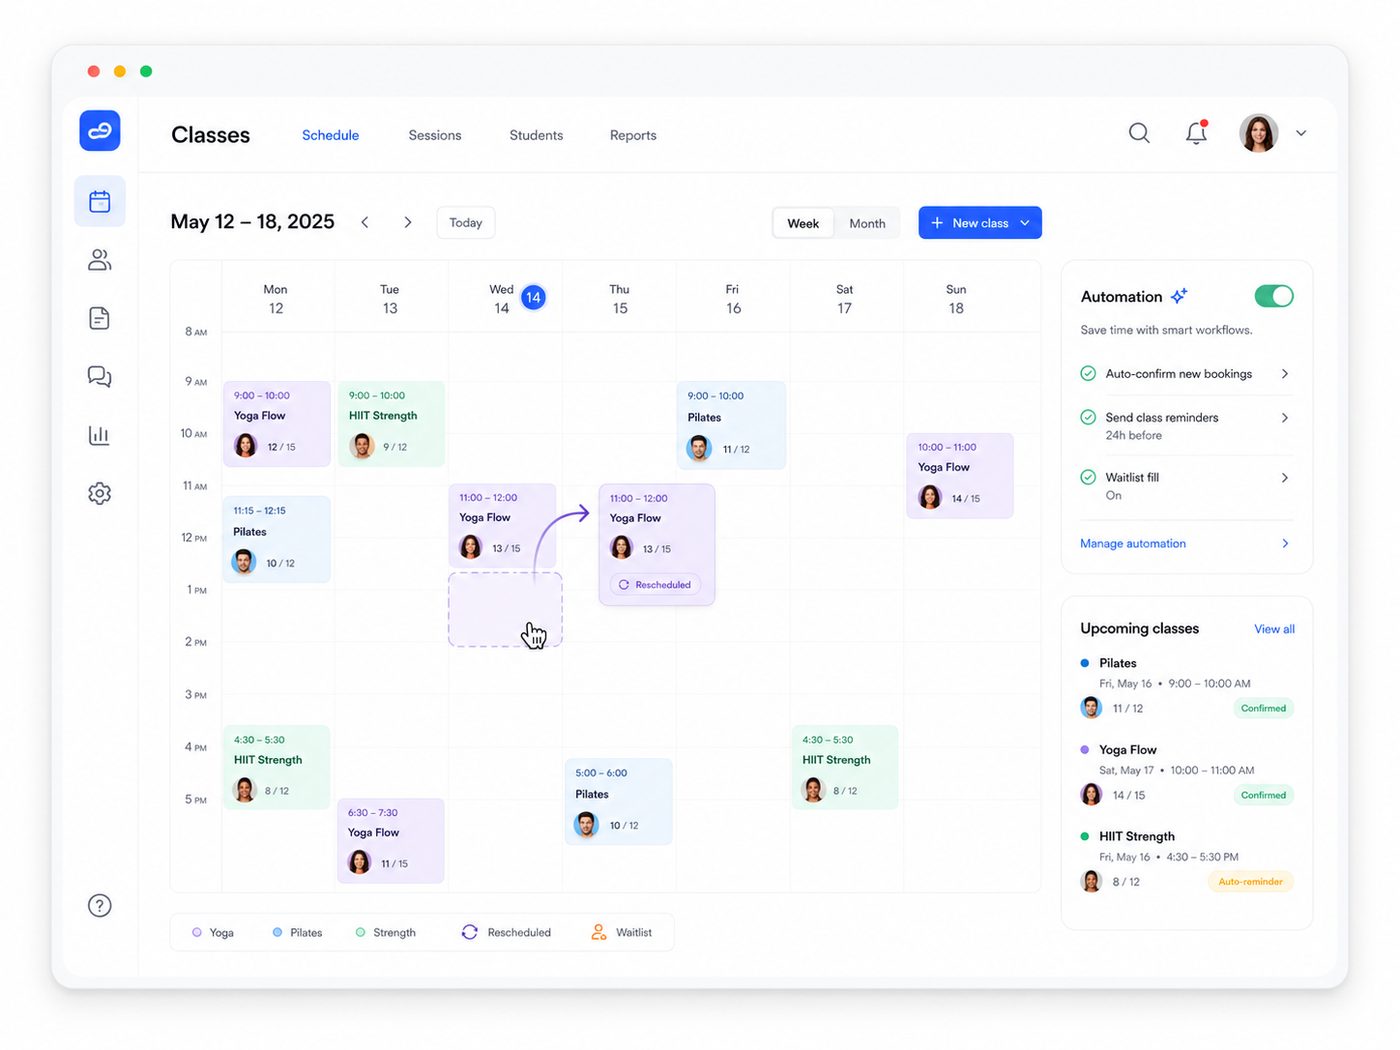Click Confirmed badge on upcoming Yoga Flow
This screenshot has height=1050, width=1400.
click(x=1263, y=795)
